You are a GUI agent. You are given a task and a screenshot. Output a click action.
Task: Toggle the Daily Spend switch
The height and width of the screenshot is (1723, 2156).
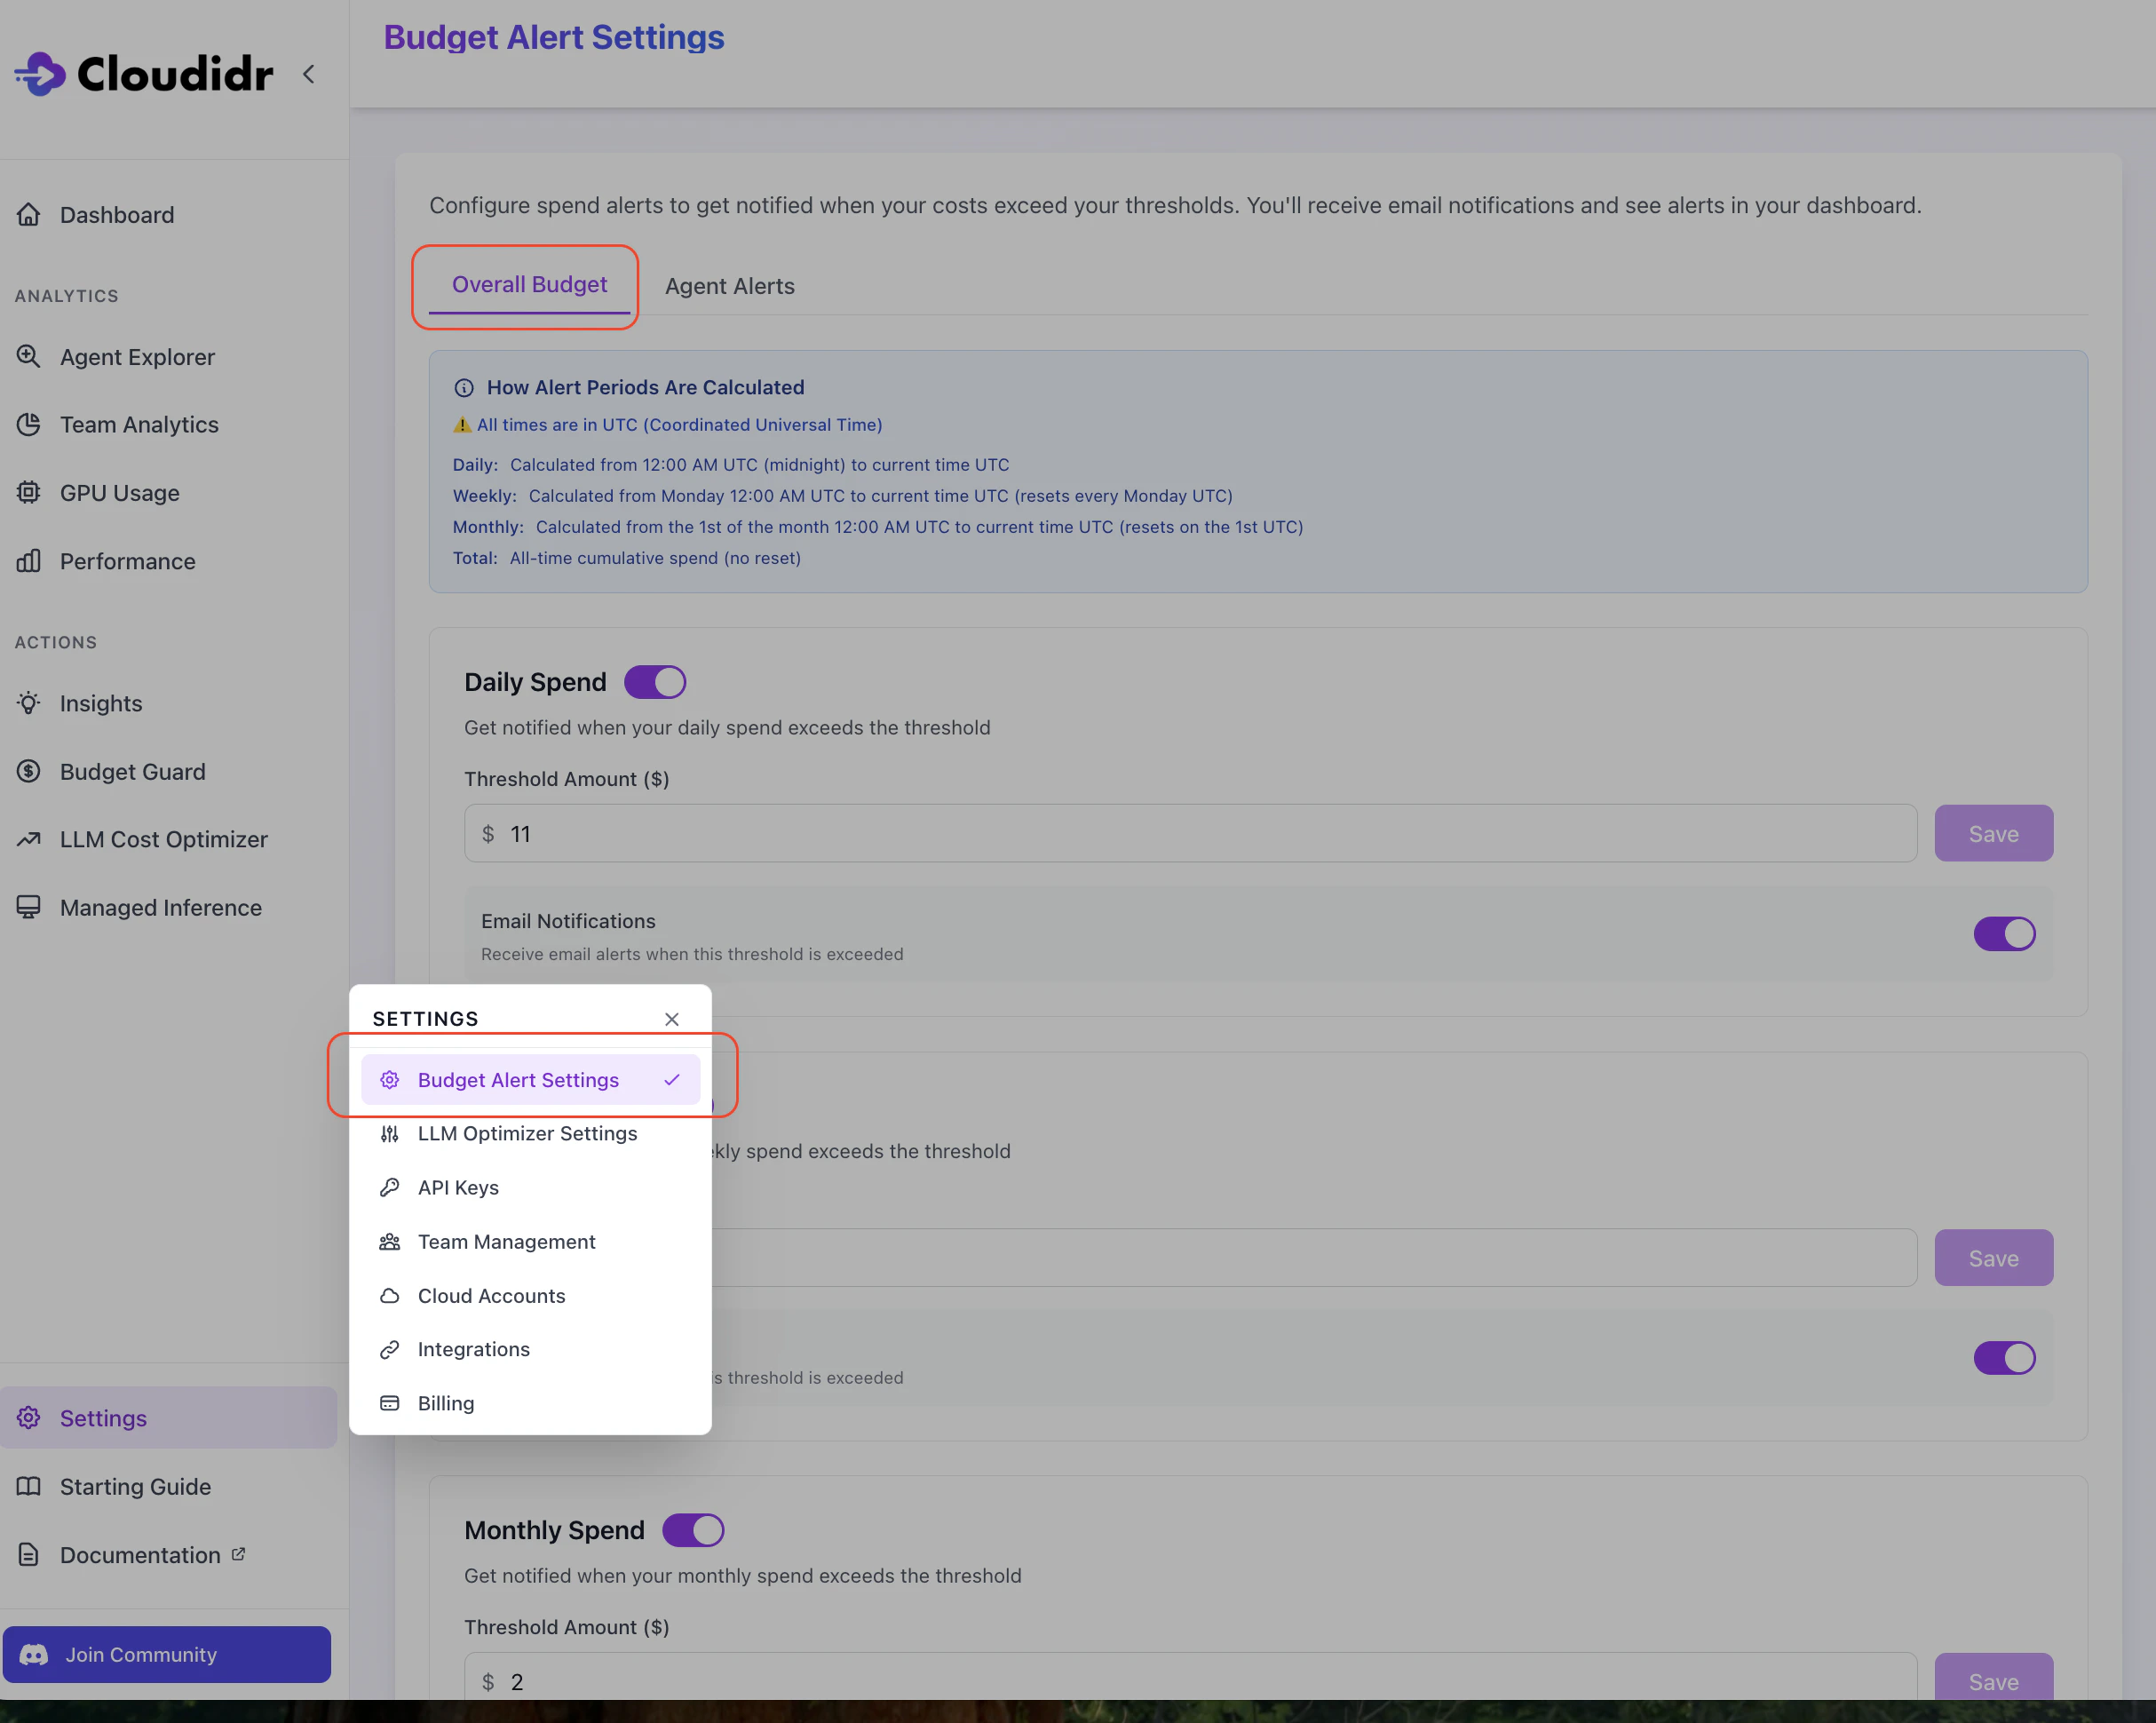[x=655, y=682]
